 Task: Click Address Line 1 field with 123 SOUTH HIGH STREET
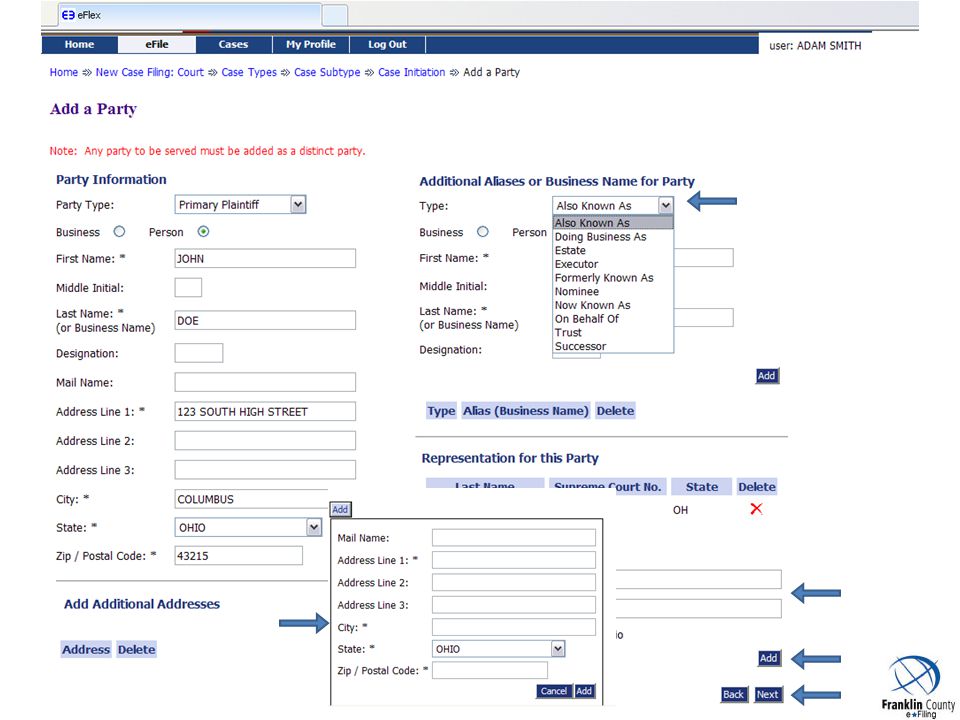[265, 411]
